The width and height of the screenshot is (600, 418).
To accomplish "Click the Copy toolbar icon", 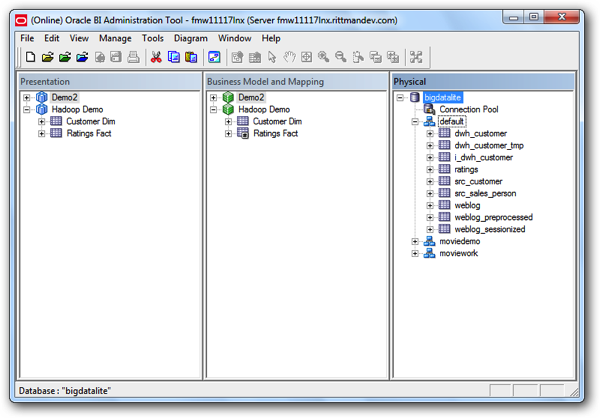I will pos(173,57).
